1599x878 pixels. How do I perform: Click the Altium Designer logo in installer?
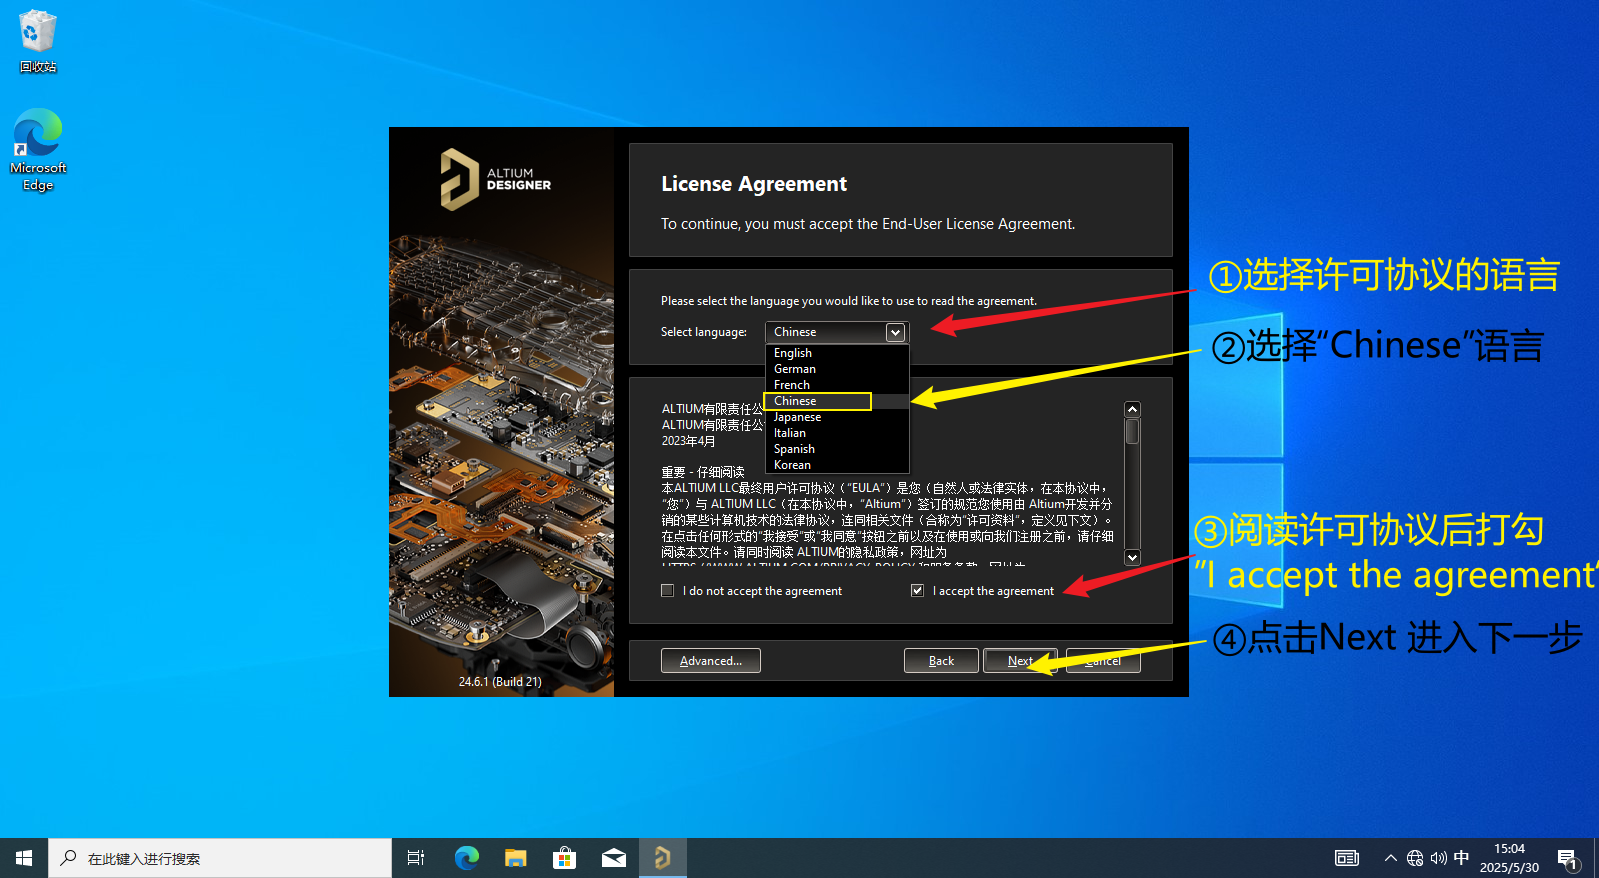(x=496, y=179)
